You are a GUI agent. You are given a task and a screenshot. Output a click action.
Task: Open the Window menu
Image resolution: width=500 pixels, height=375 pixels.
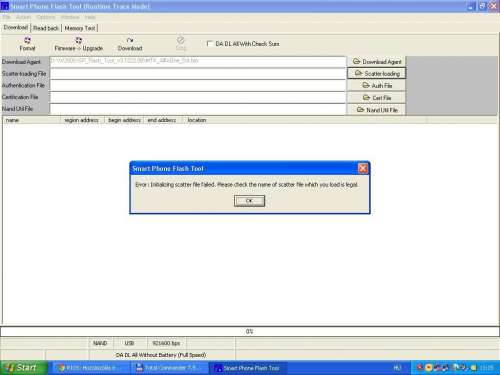pos(70,17)
